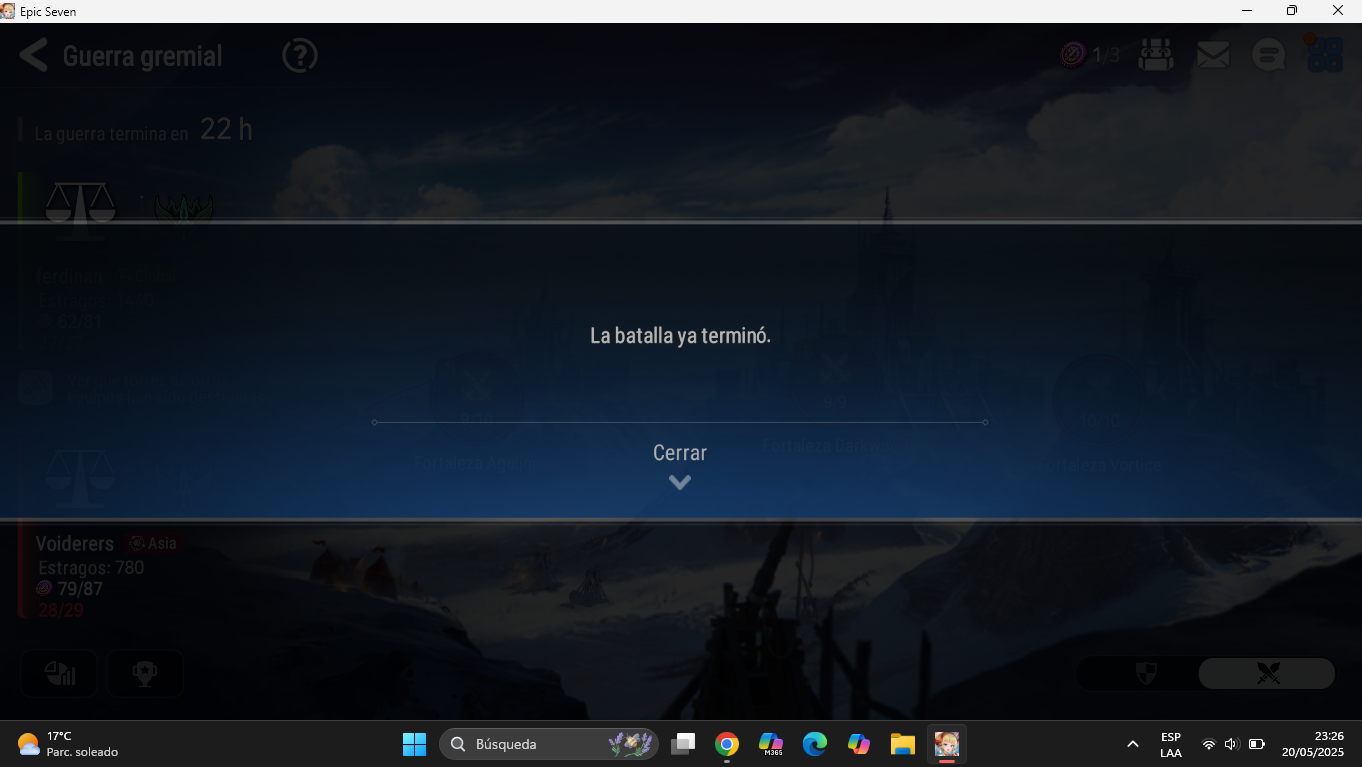The image size is (1362, 767).
Task: Open Google Chrome from the taskbar
Action: [727, 744]
